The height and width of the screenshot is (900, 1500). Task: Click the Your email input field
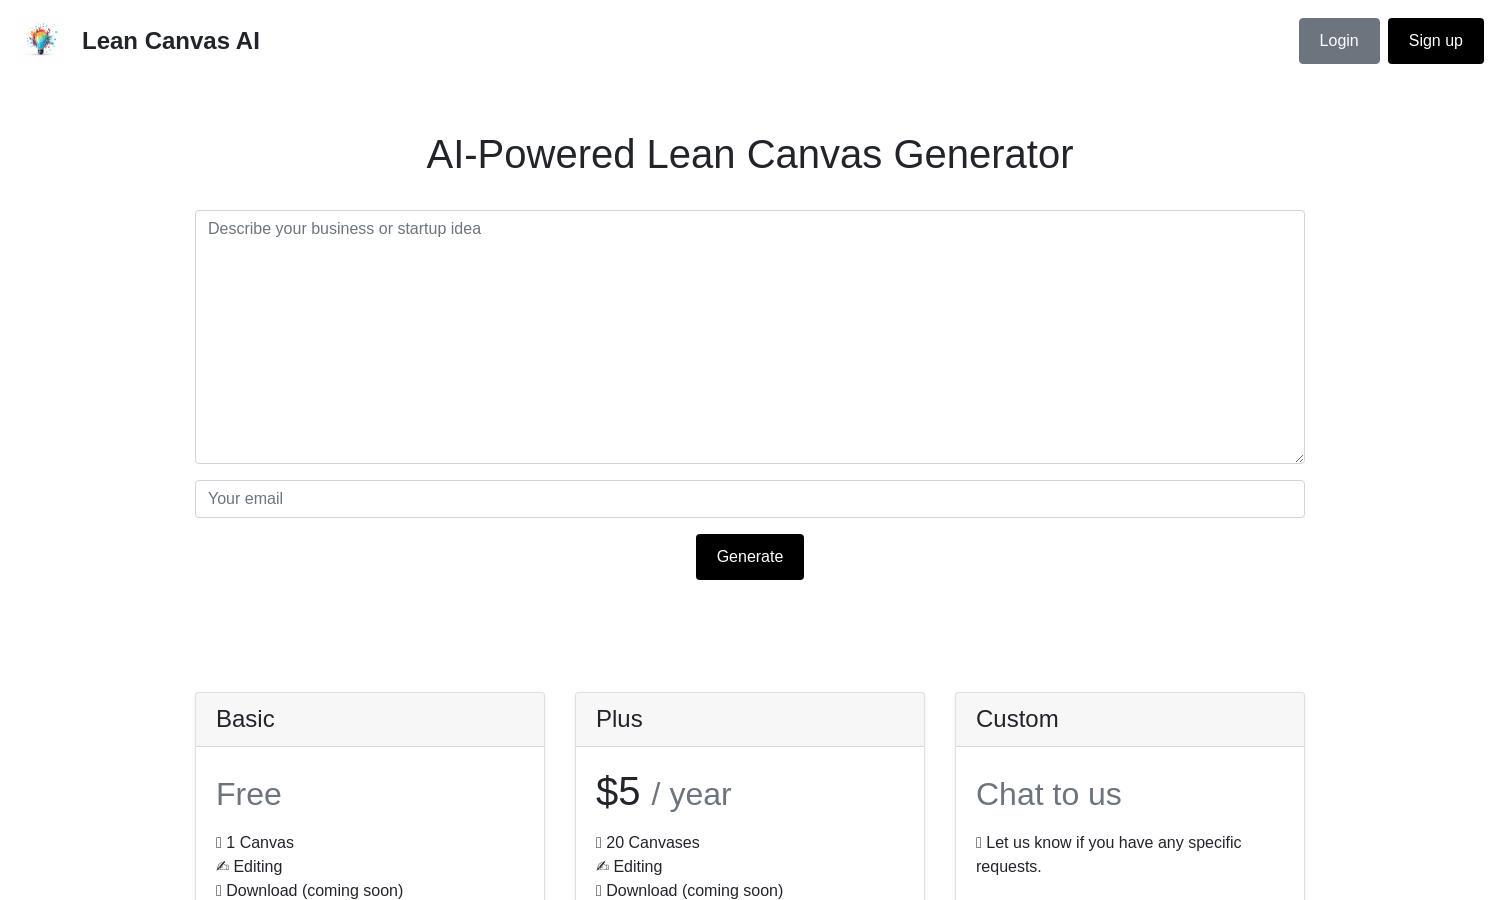750,499
